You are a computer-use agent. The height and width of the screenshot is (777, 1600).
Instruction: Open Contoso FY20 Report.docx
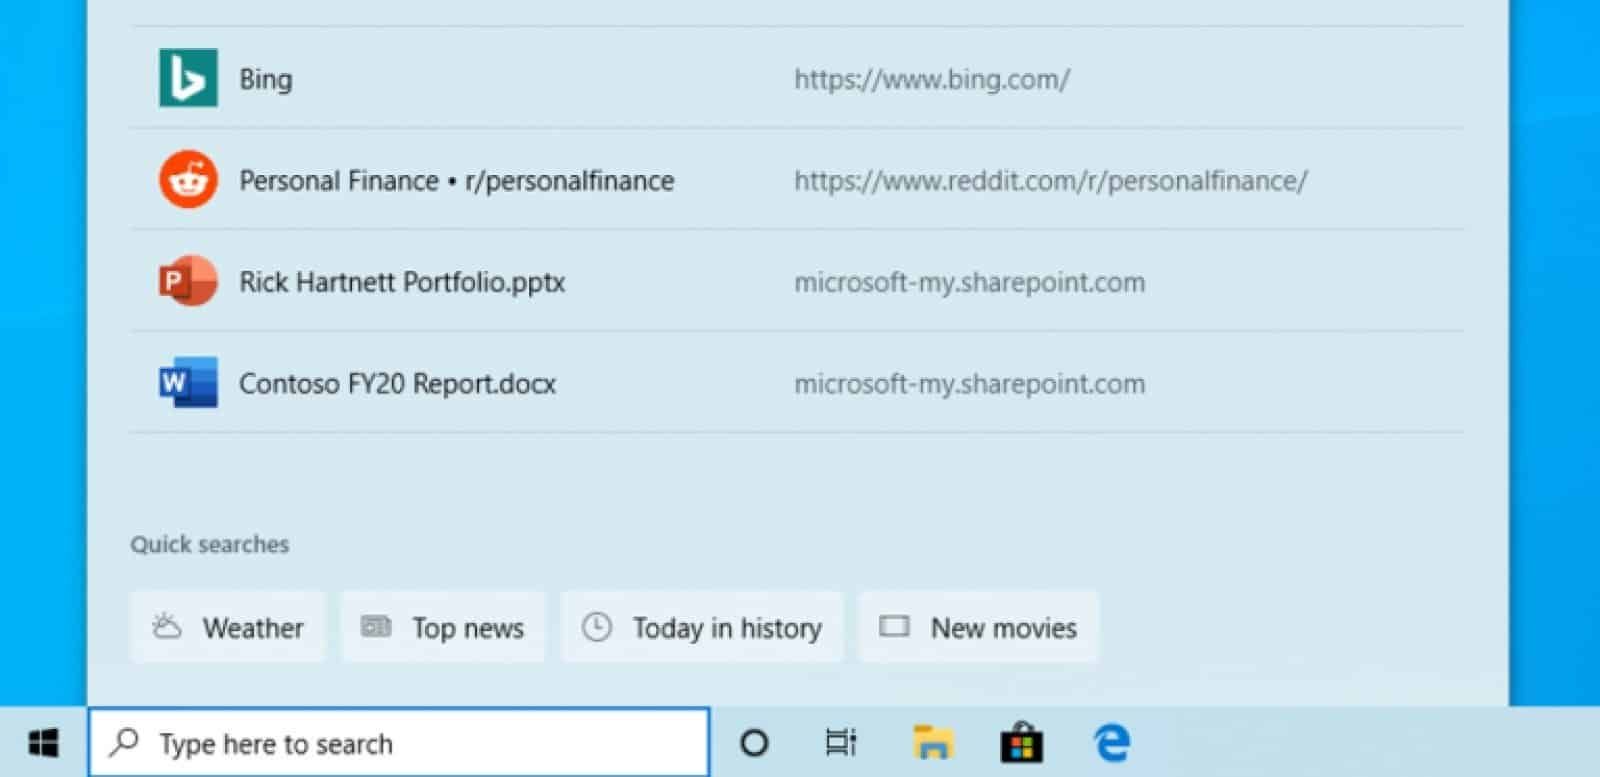click(397, 384)
